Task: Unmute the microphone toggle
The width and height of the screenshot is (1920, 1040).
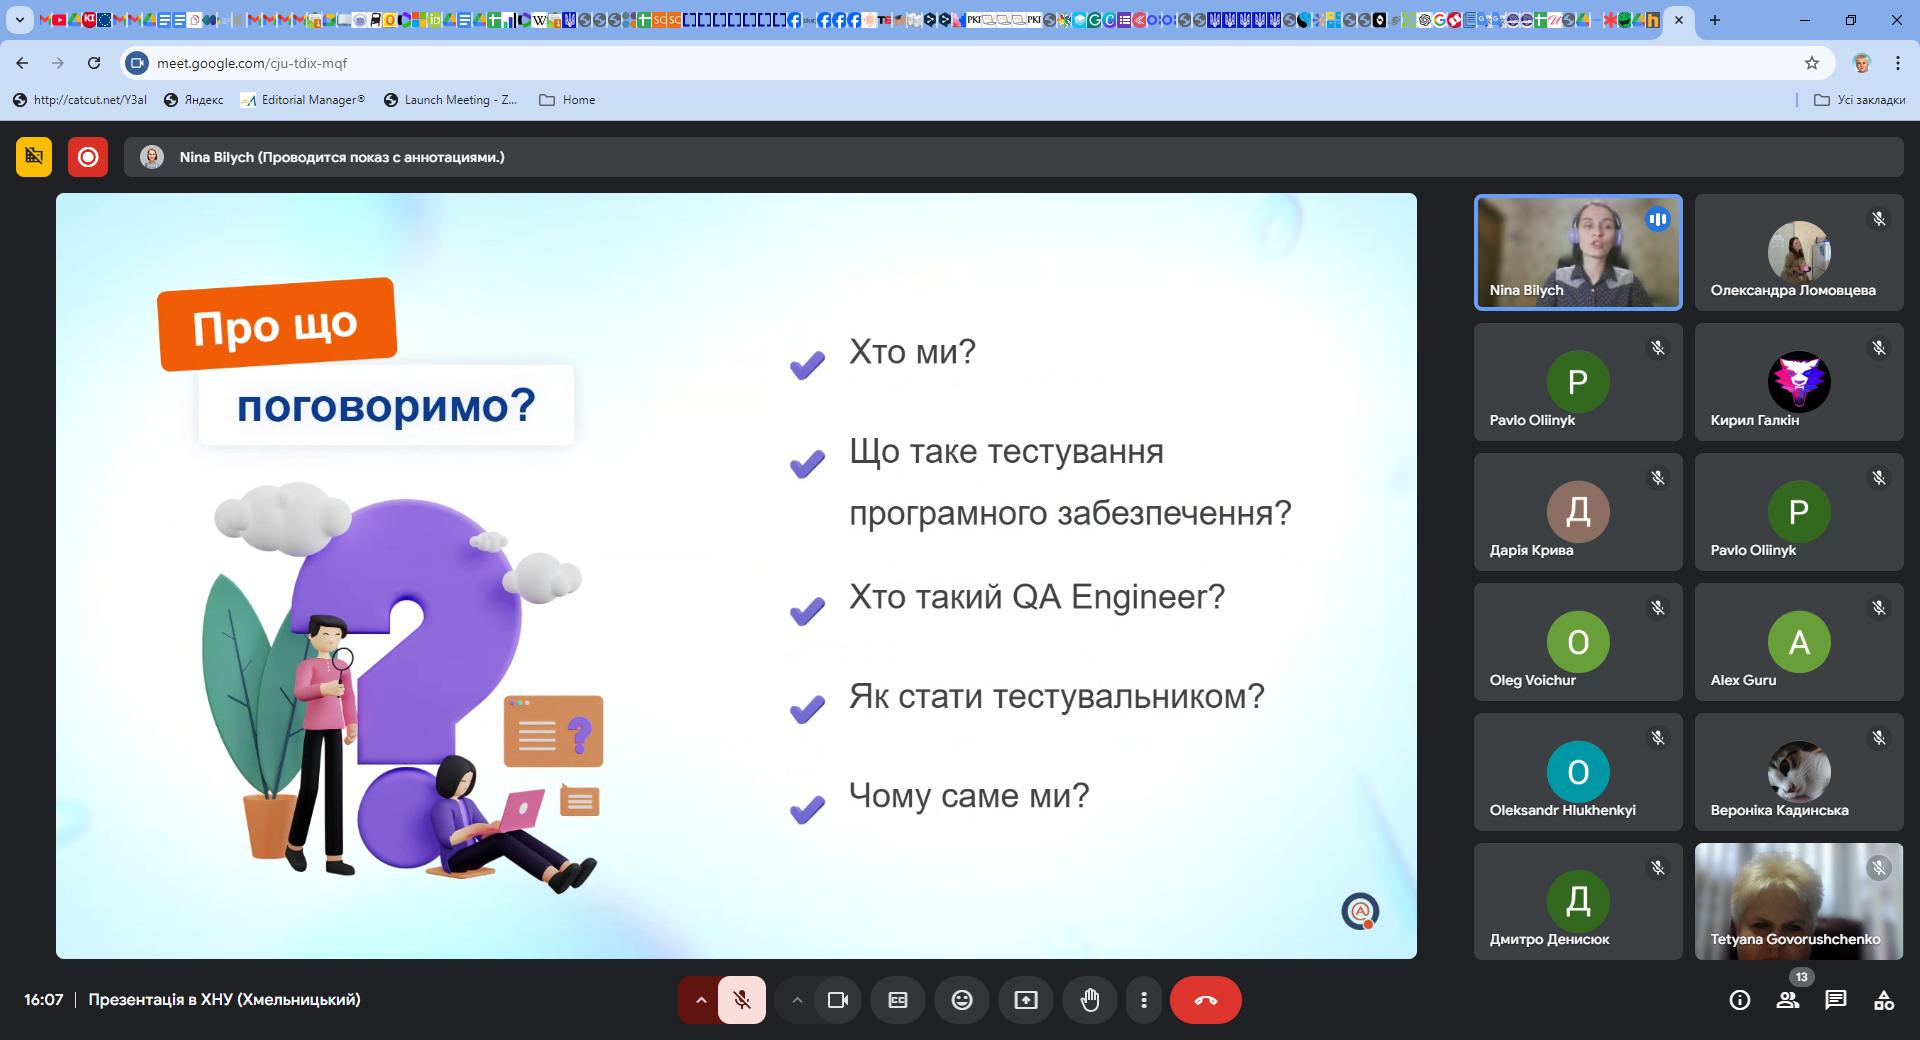Action: pos(742,1000)
